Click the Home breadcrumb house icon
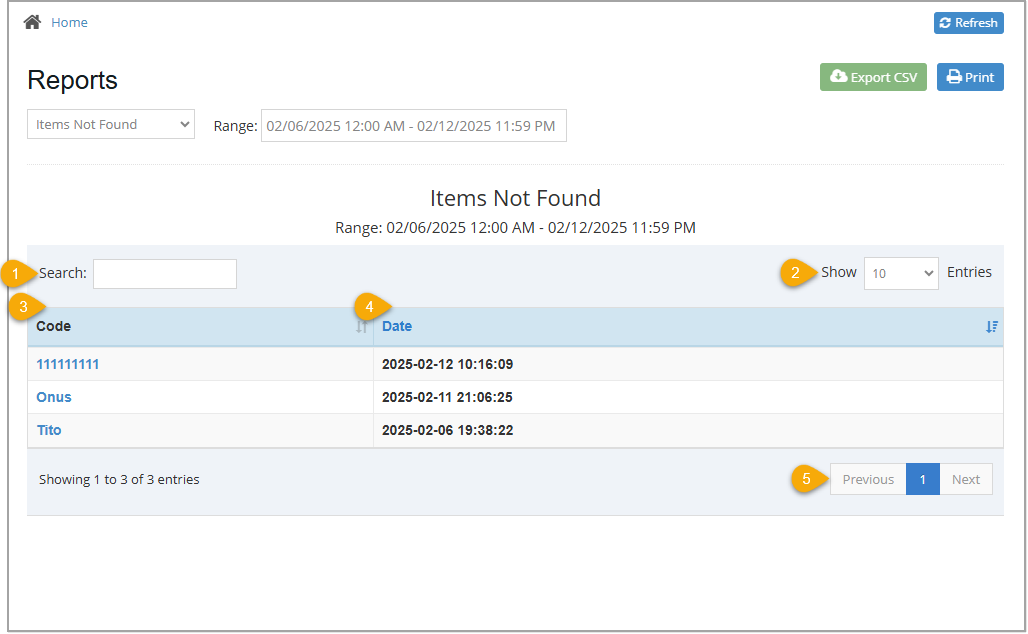 pyautogui.click(x=31, y=21)
